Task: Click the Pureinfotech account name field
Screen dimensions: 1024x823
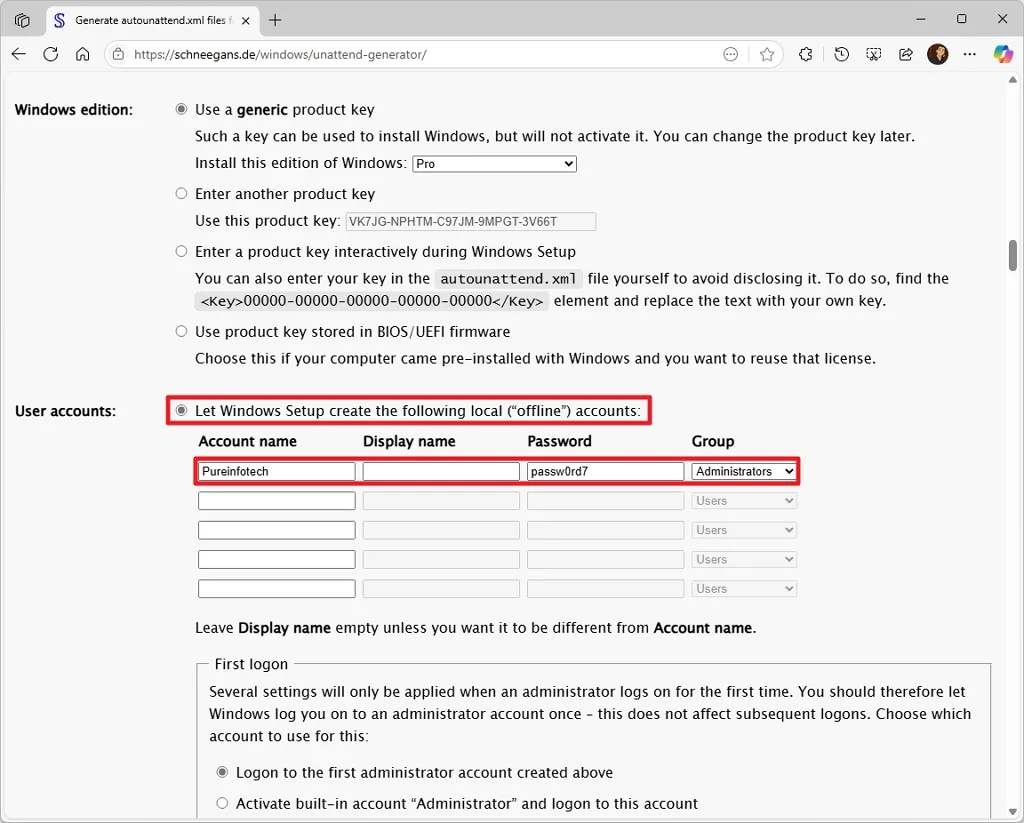Action: tap(276, 470)
